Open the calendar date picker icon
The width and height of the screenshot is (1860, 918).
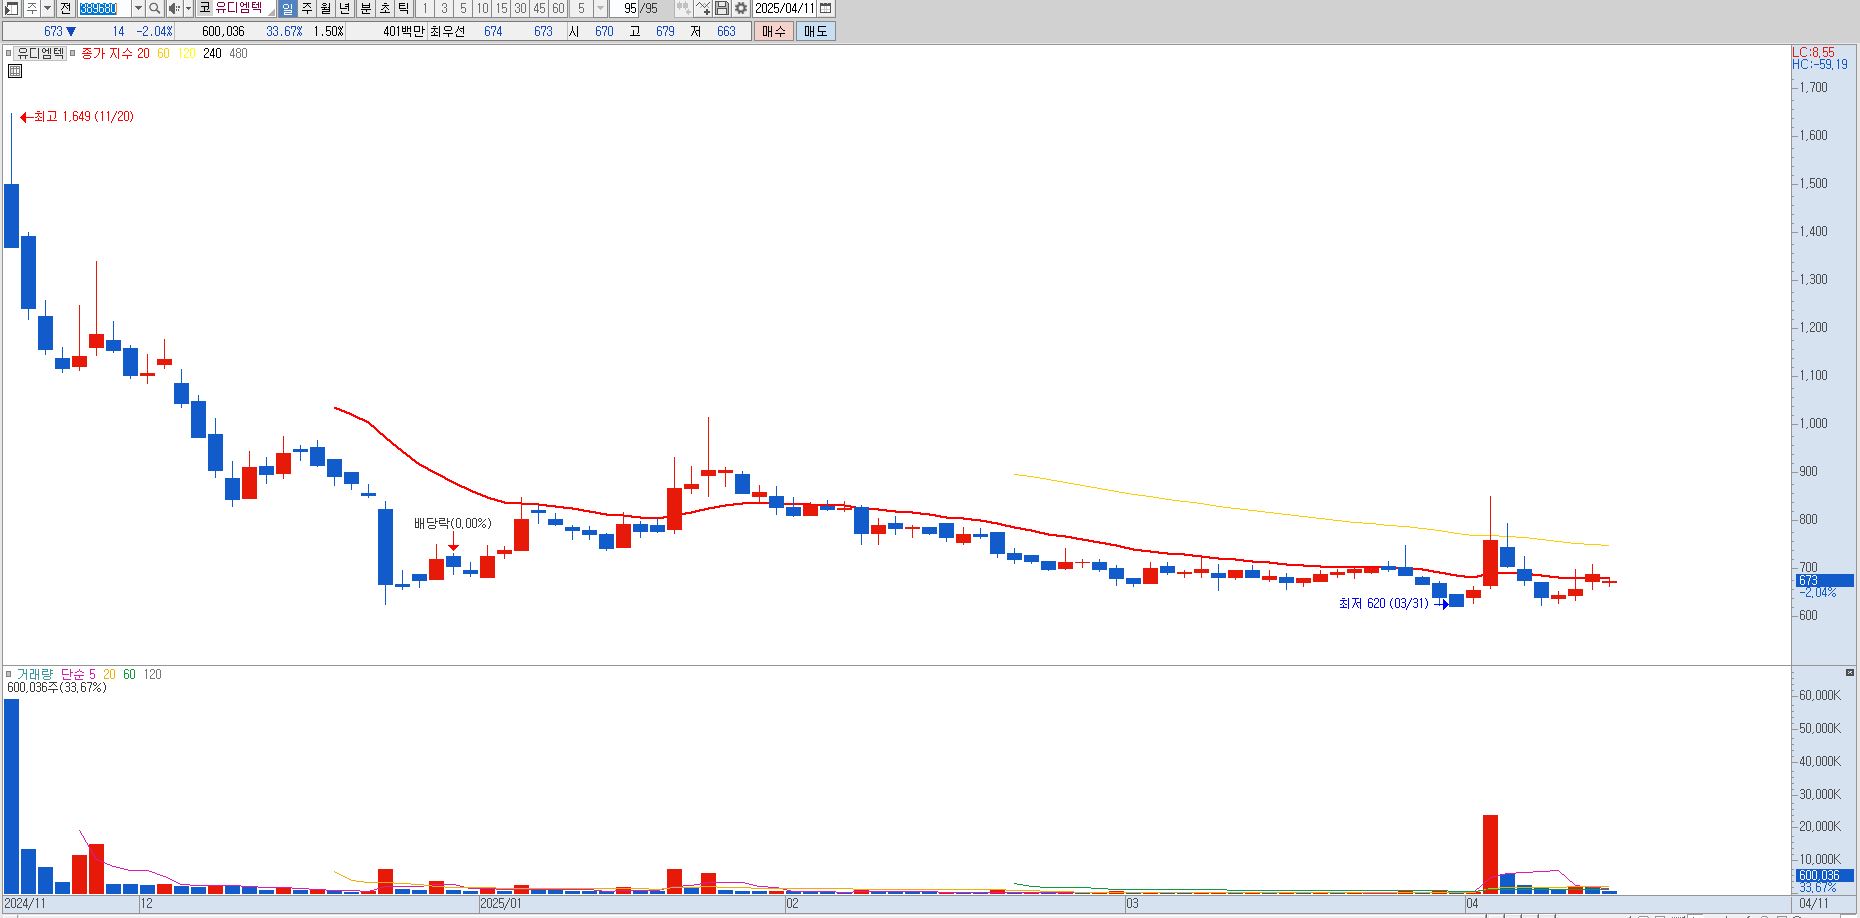pos(825,8)
